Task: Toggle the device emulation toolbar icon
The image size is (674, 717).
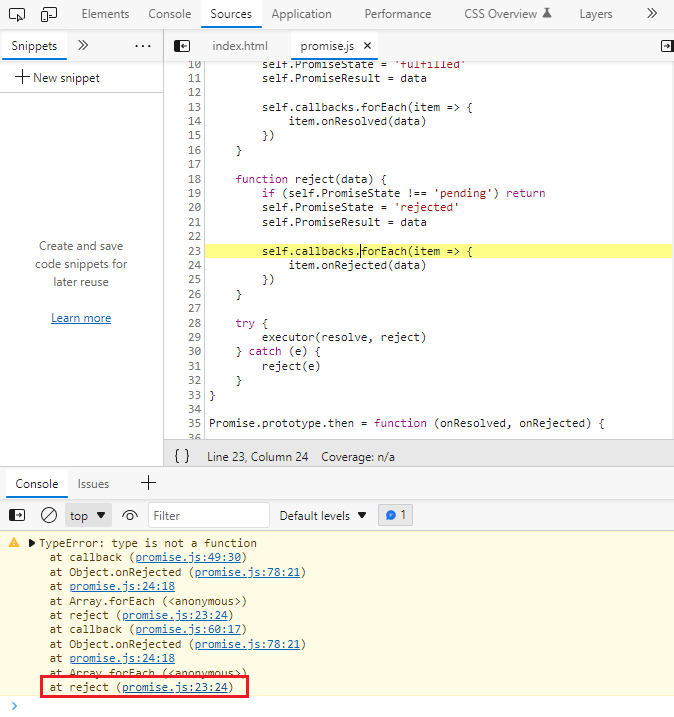Action: click(x=48, y=14)
